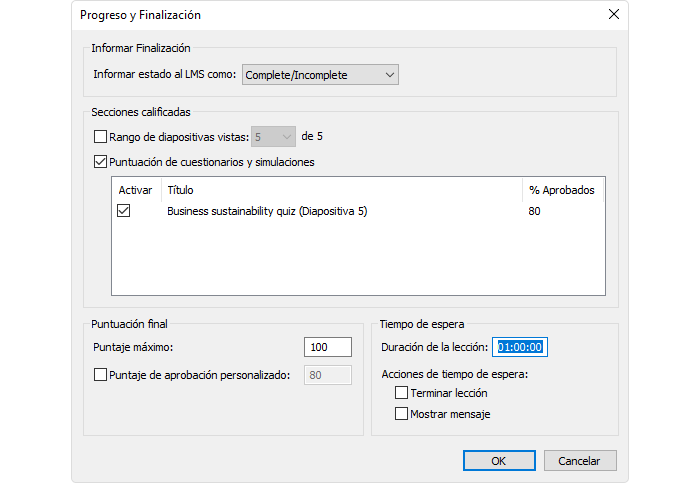The image size is (700, 483).
Task: Open the Informar estado al LMS dropdown
Action: pos(320,75)
